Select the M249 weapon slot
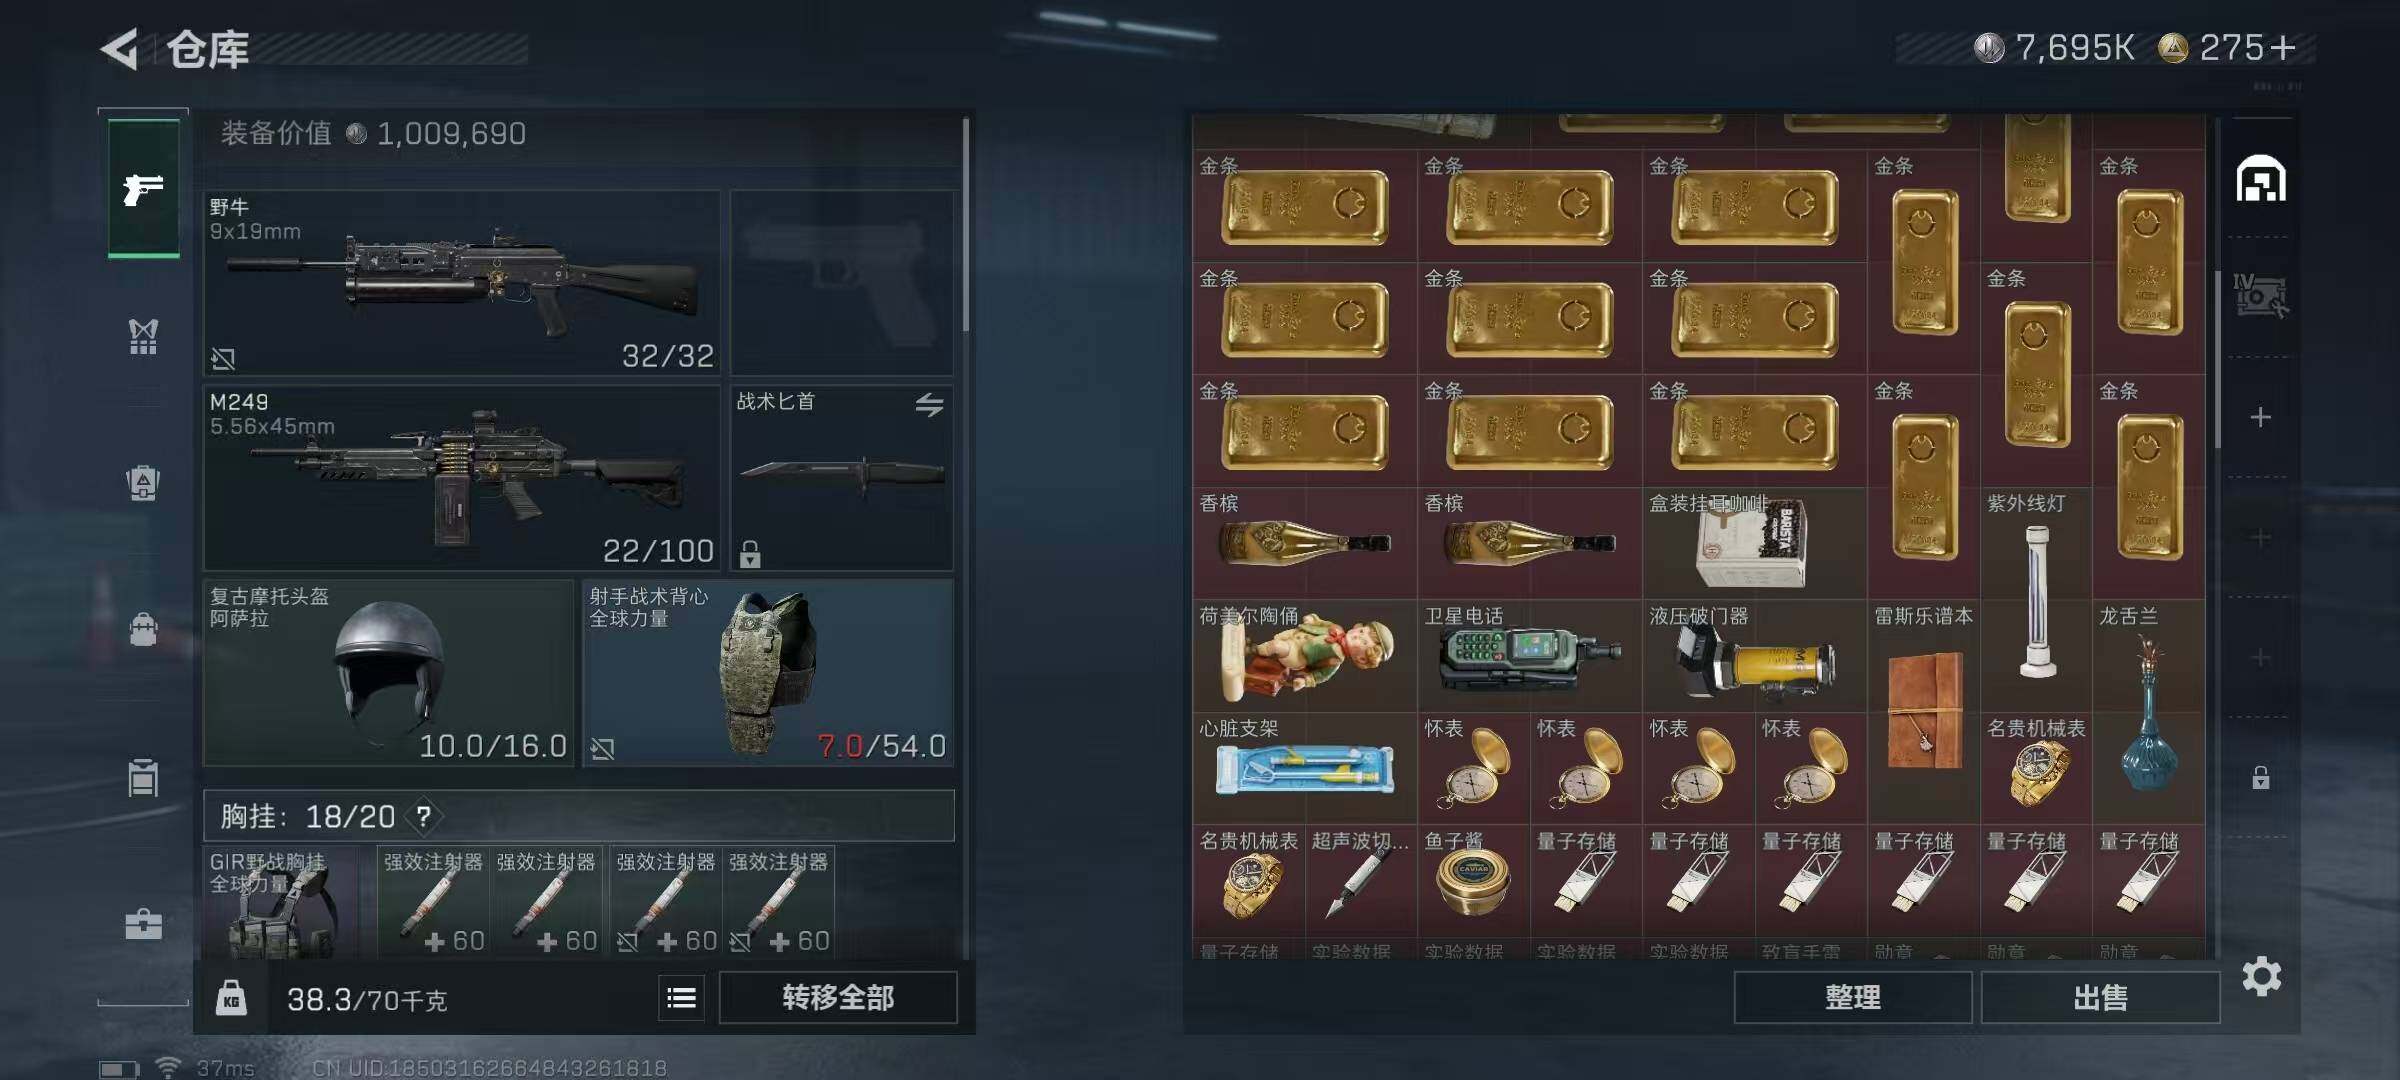This screenshot has width=2400, height=1080. [462, 478]
